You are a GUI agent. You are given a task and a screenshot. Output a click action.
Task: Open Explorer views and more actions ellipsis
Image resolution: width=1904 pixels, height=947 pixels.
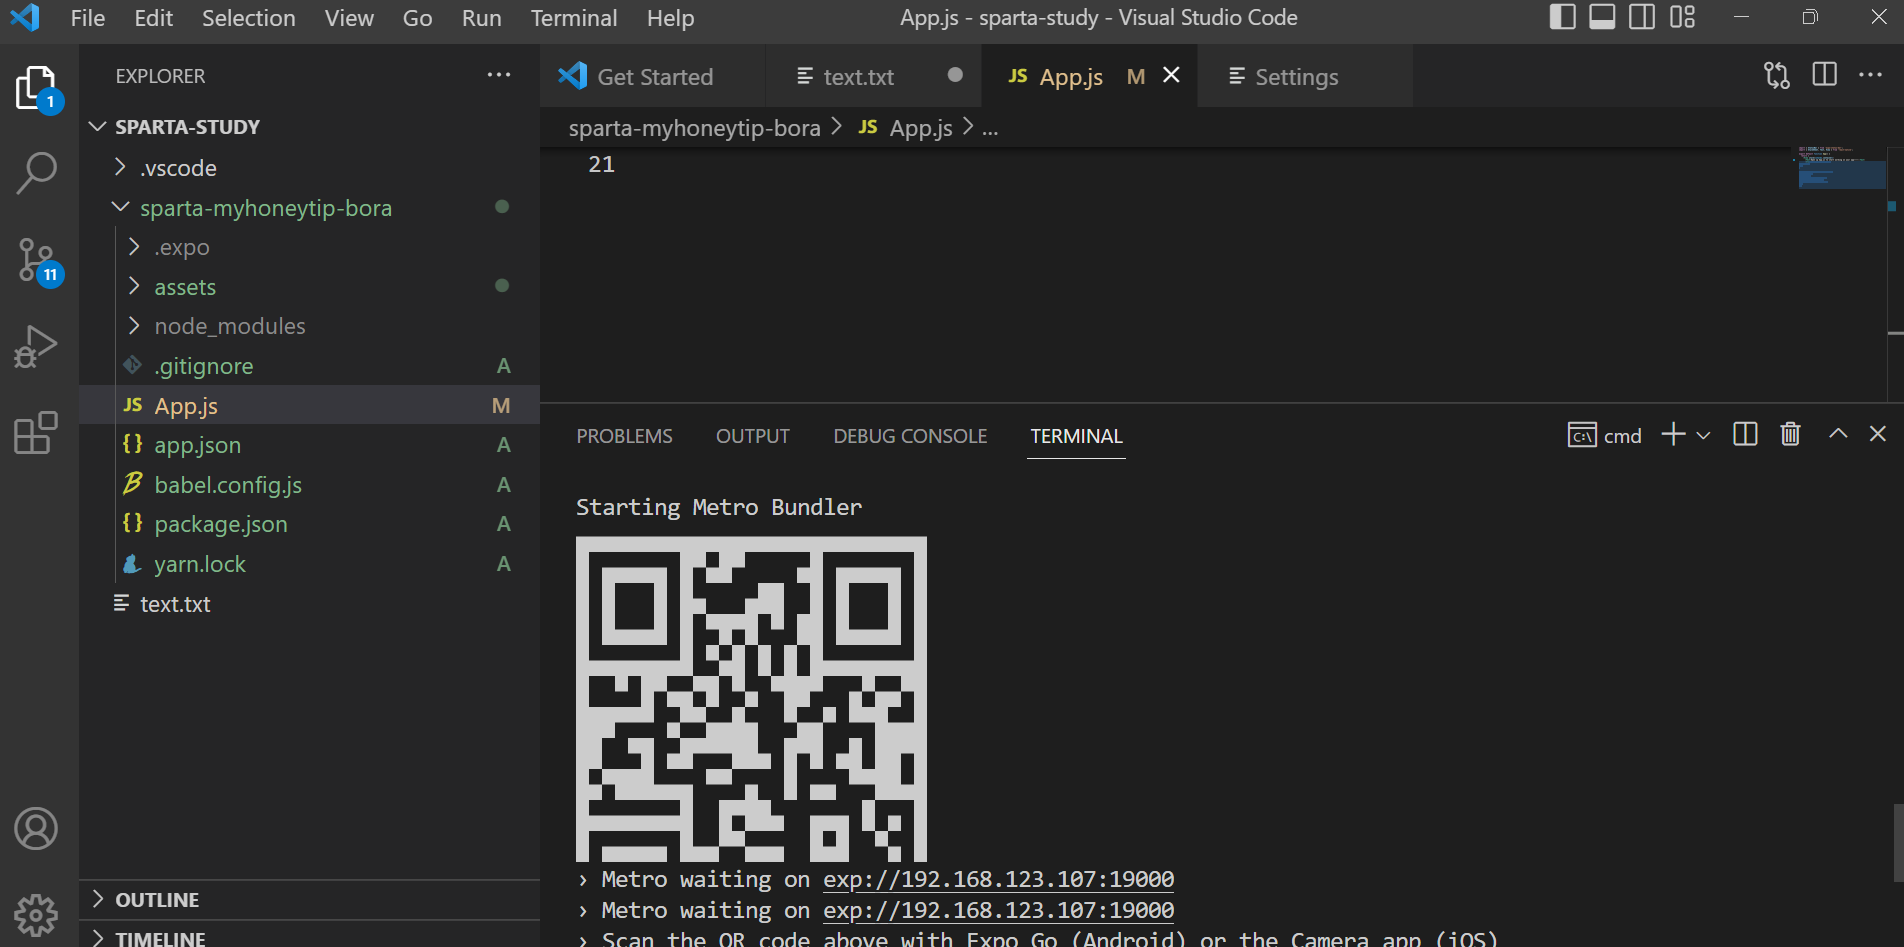(499, 76)
